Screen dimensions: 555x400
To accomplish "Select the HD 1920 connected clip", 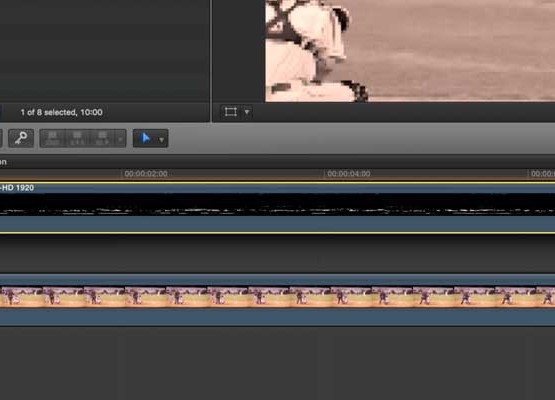I will (x=278, y=208).
